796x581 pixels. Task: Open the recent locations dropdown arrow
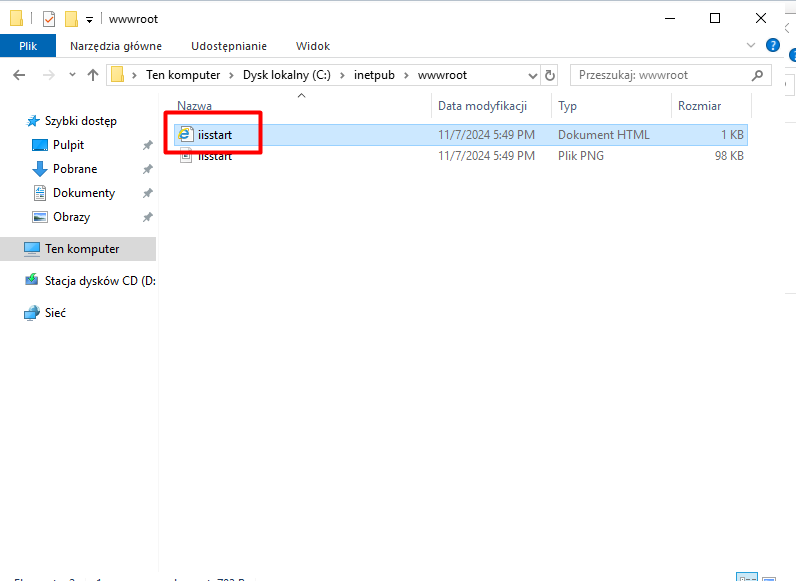pos(72,75)
